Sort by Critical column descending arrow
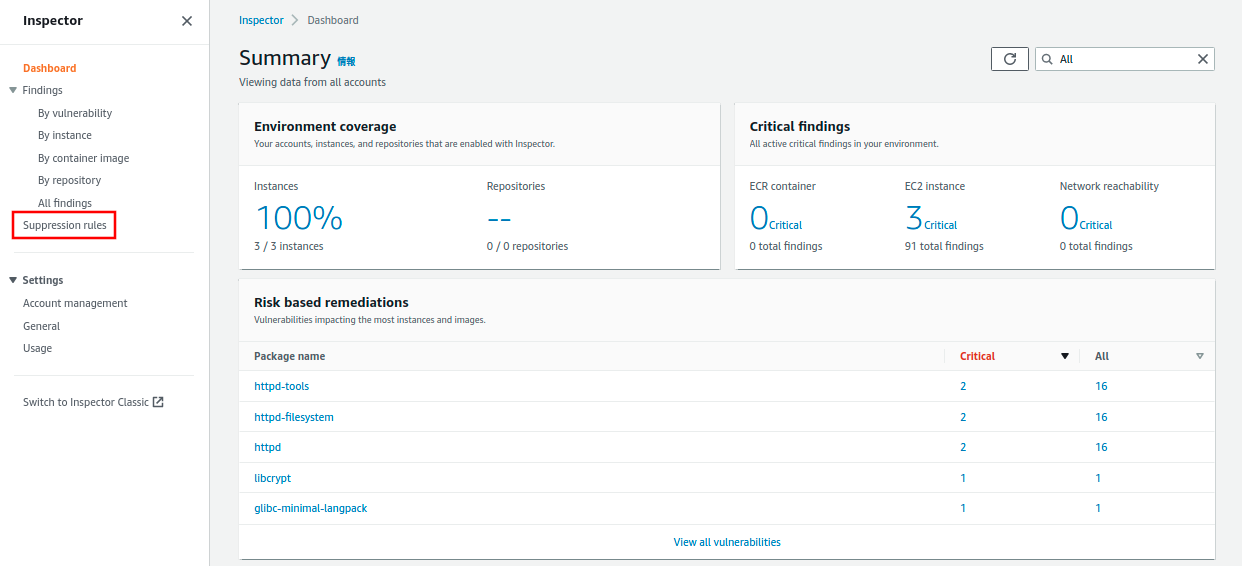This screenshot has height=566, width=1242. (1065, 356)
